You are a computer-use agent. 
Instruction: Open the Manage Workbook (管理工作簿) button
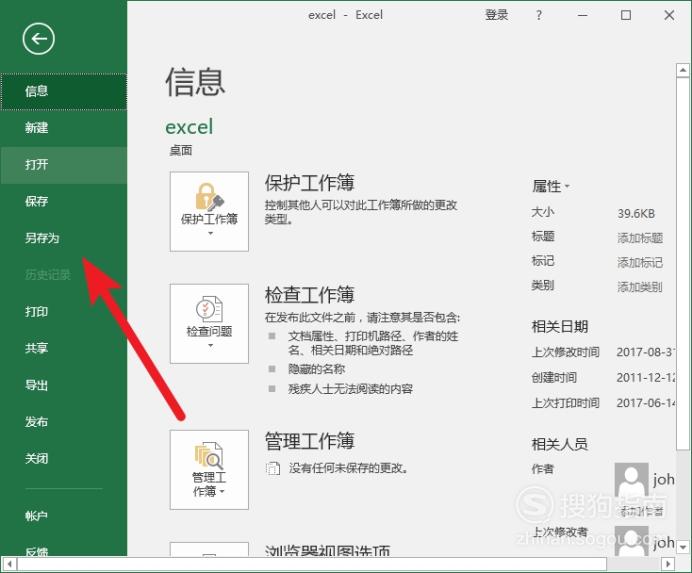click(x=209, y=470)
